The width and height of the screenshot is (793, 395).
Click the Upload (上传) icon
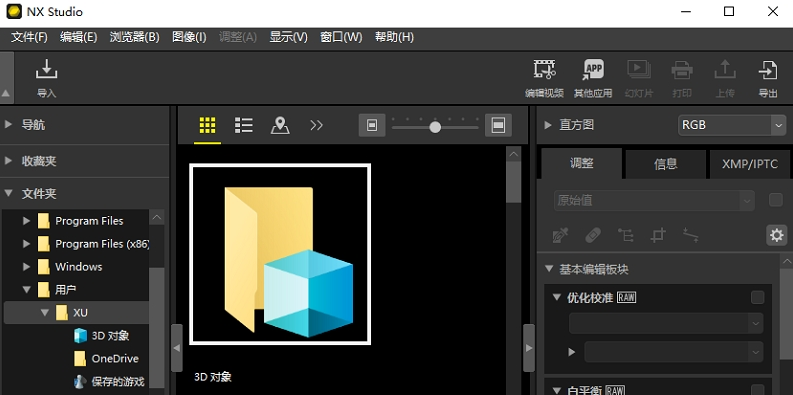pyautogui.click(x=725, y=78)
